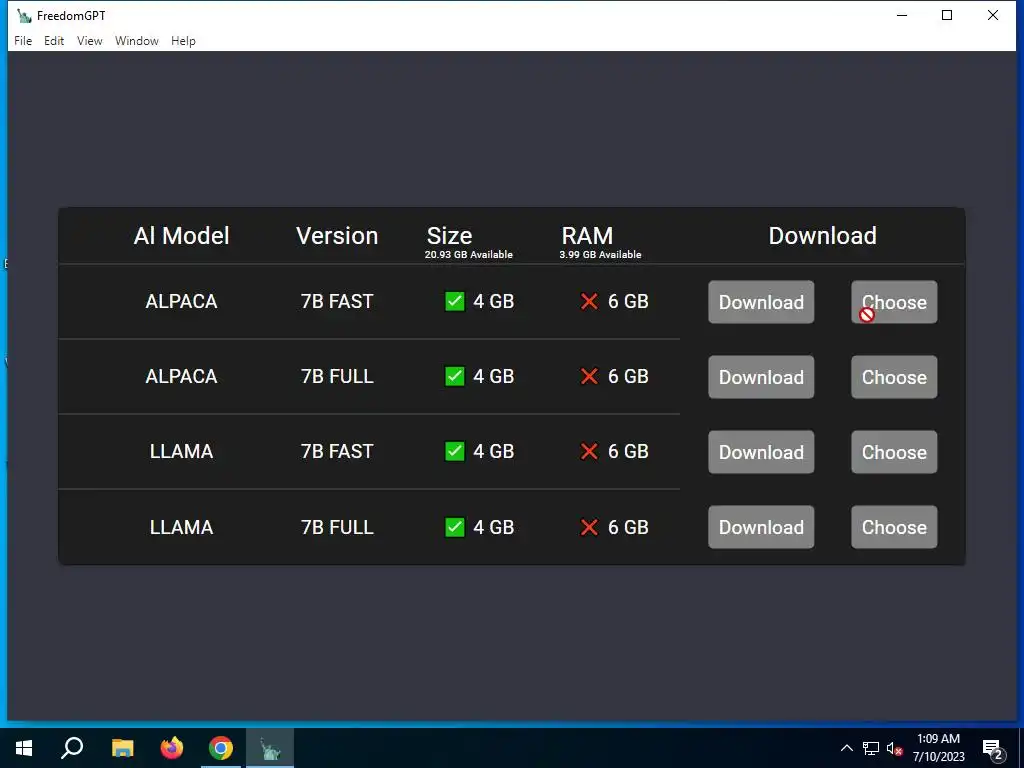This screenshot has height=768, width=1024.
Task: Maximize the FreedomGPT window
Action: (x=947, y=15)
